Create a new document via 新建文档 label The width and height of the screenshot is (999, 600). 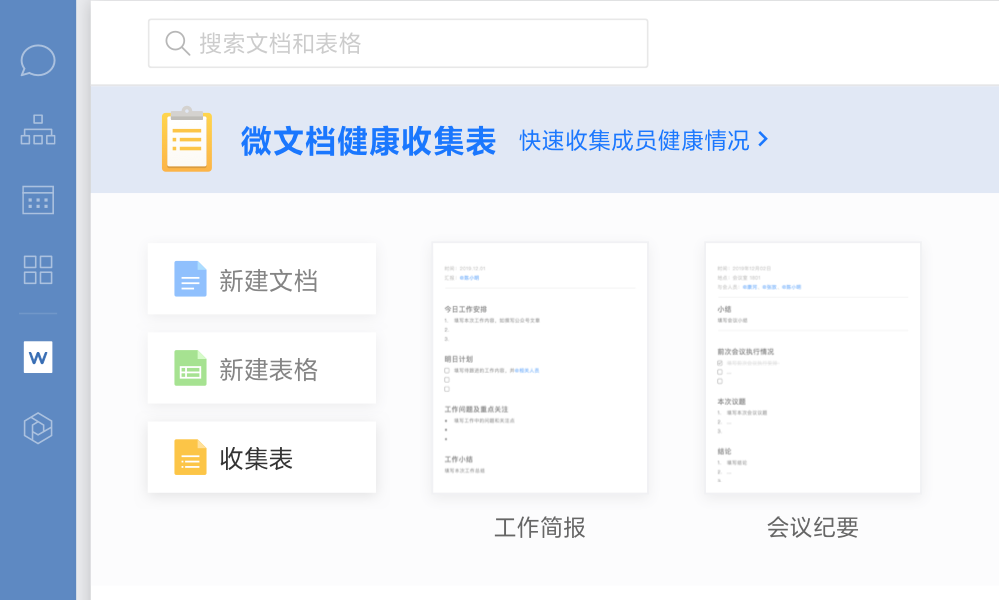tap(268, 280)
